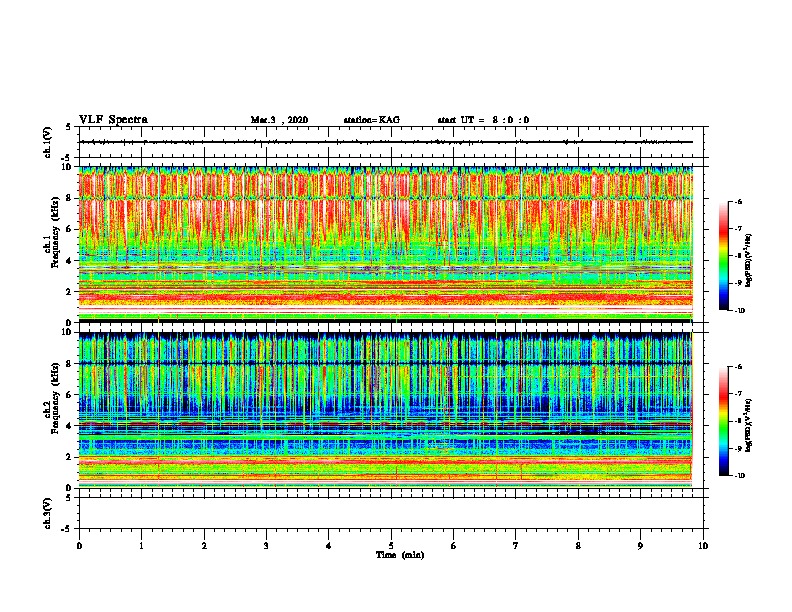
Task: Click the "0" tick label on the time axis
Action: [79, 545]
